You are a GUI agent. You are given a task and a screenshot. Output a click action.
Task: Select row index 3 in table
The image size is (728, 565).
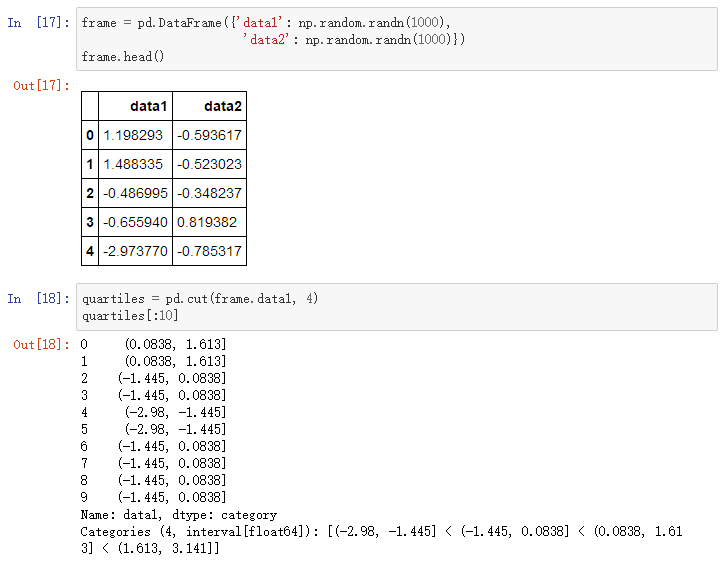point(90,222)
